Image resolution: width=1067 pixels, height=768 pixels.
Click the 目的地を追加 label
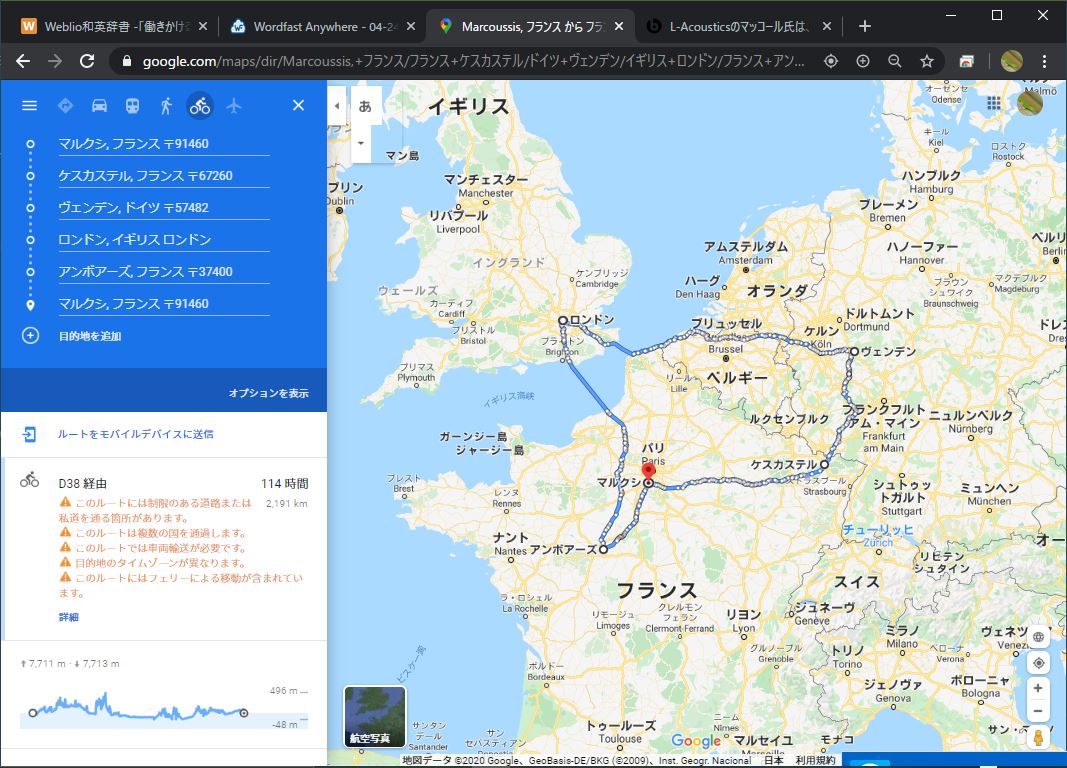(90, 336)
